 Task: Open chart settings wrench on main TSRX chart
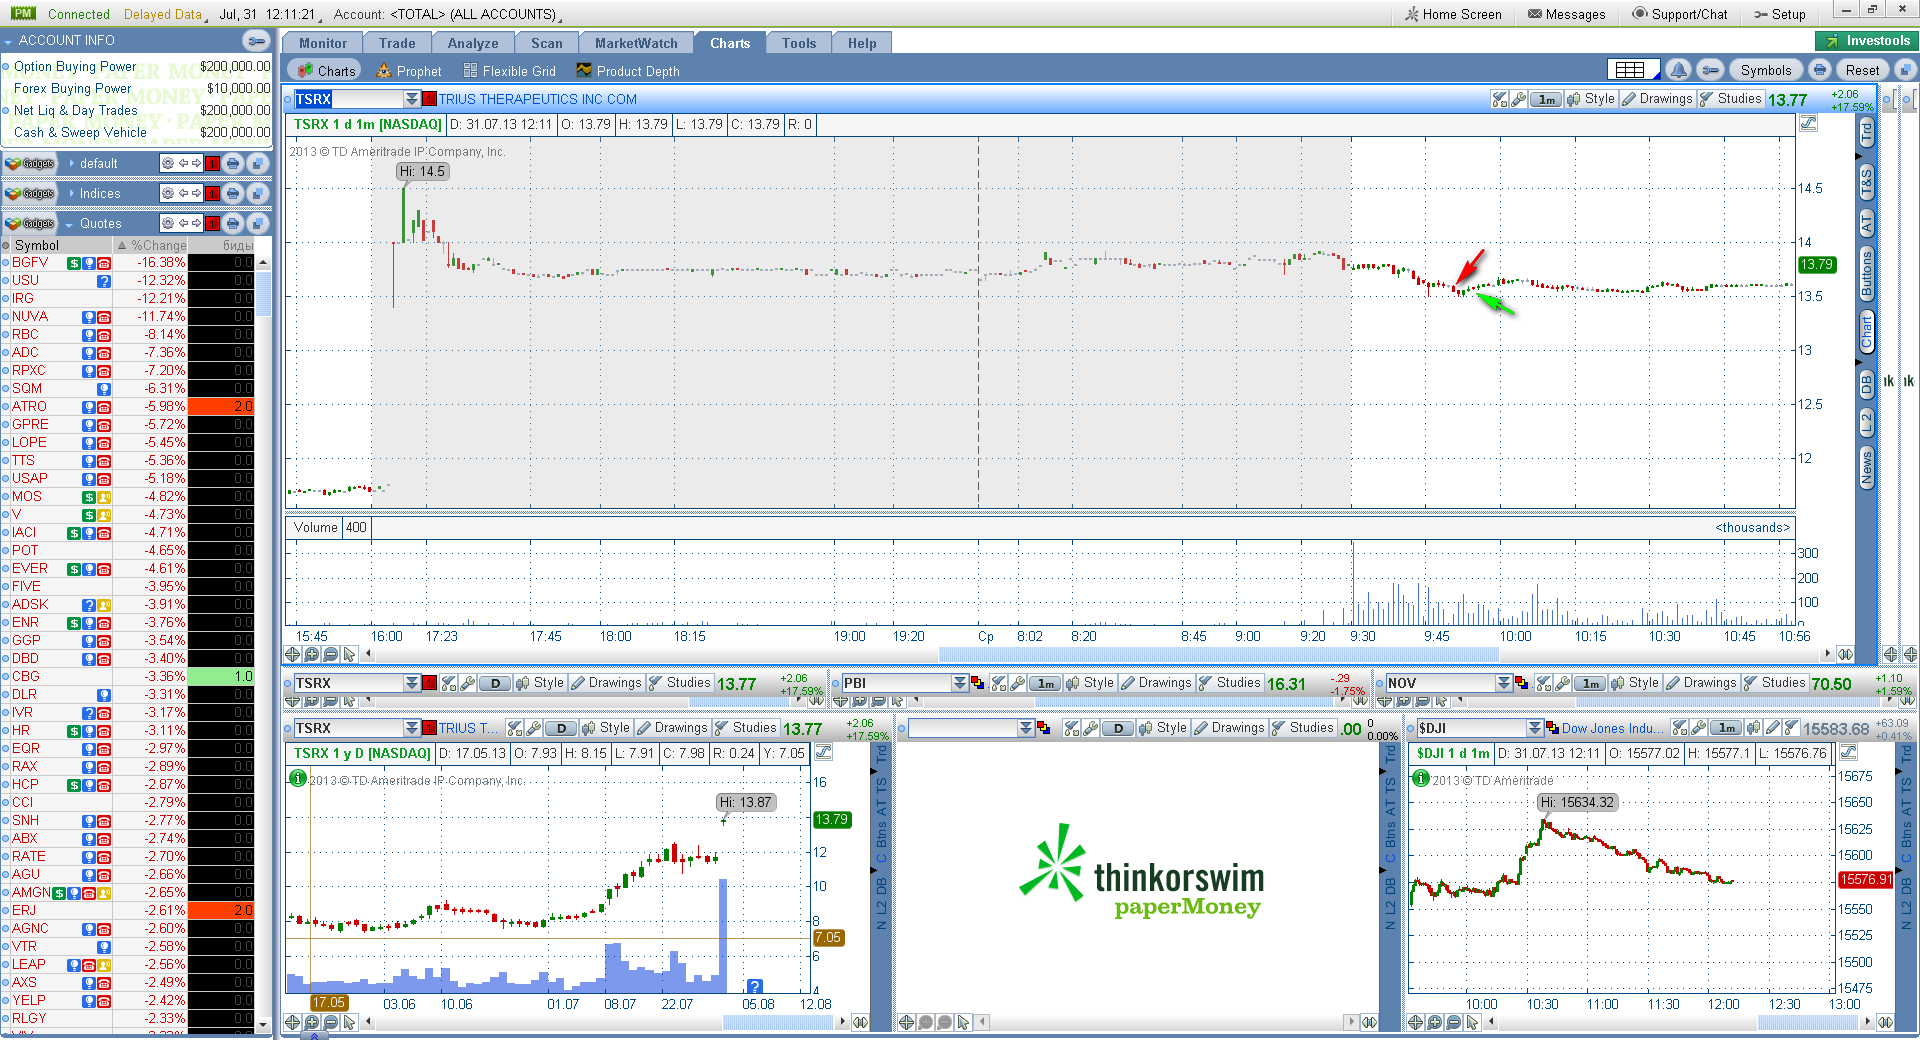1518,99
